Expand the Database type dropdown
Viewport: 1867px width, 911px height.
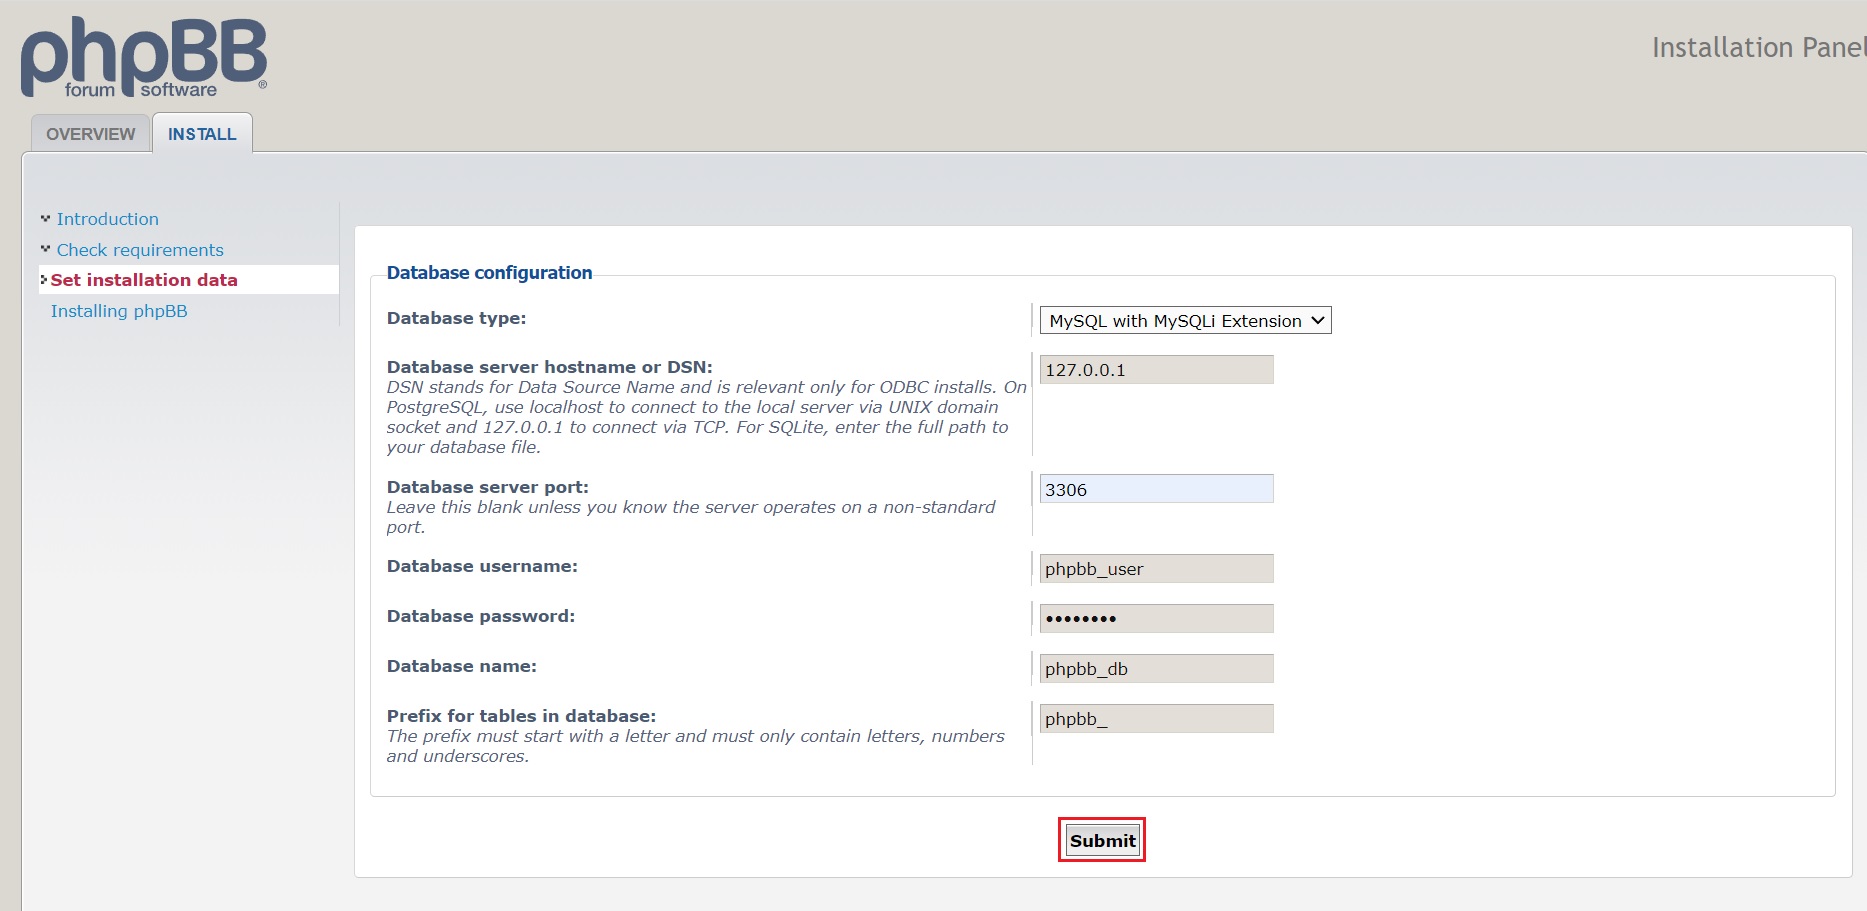click(1185, 320)
